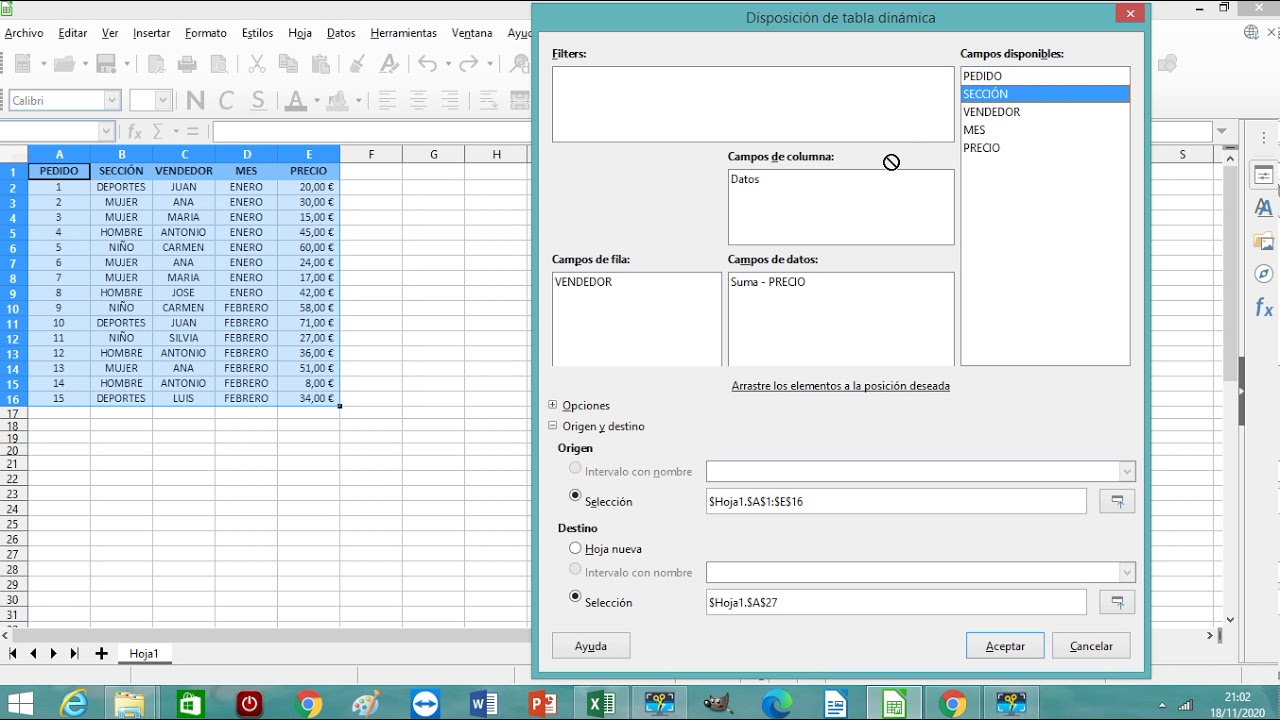This screenshot has width=1280, height=720.
Task: Click the align right icon
Action: pos(450,100)
